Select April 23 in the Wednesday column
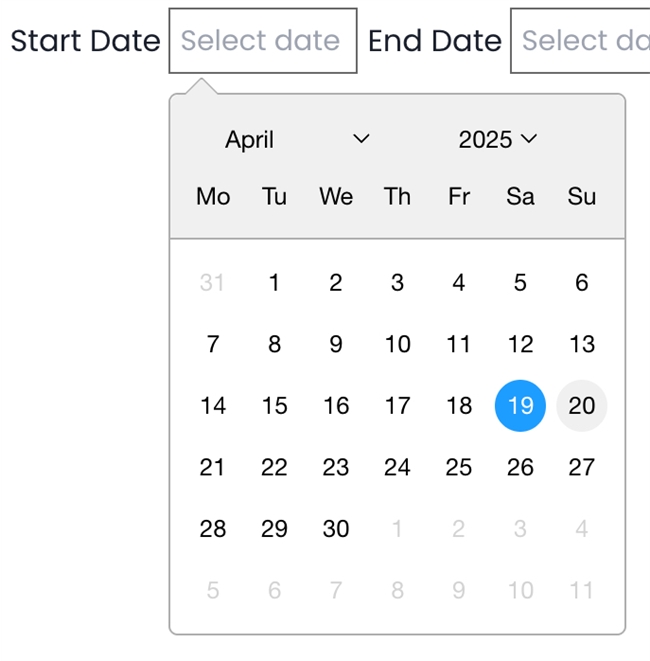Screen dimensions: 650x661 click(336, 467)
